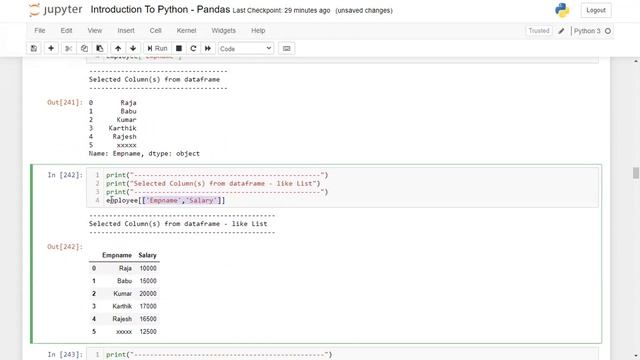Click the 12500 salary value
640x360 pixels.
pyautogui.click(x=148, y=331)
